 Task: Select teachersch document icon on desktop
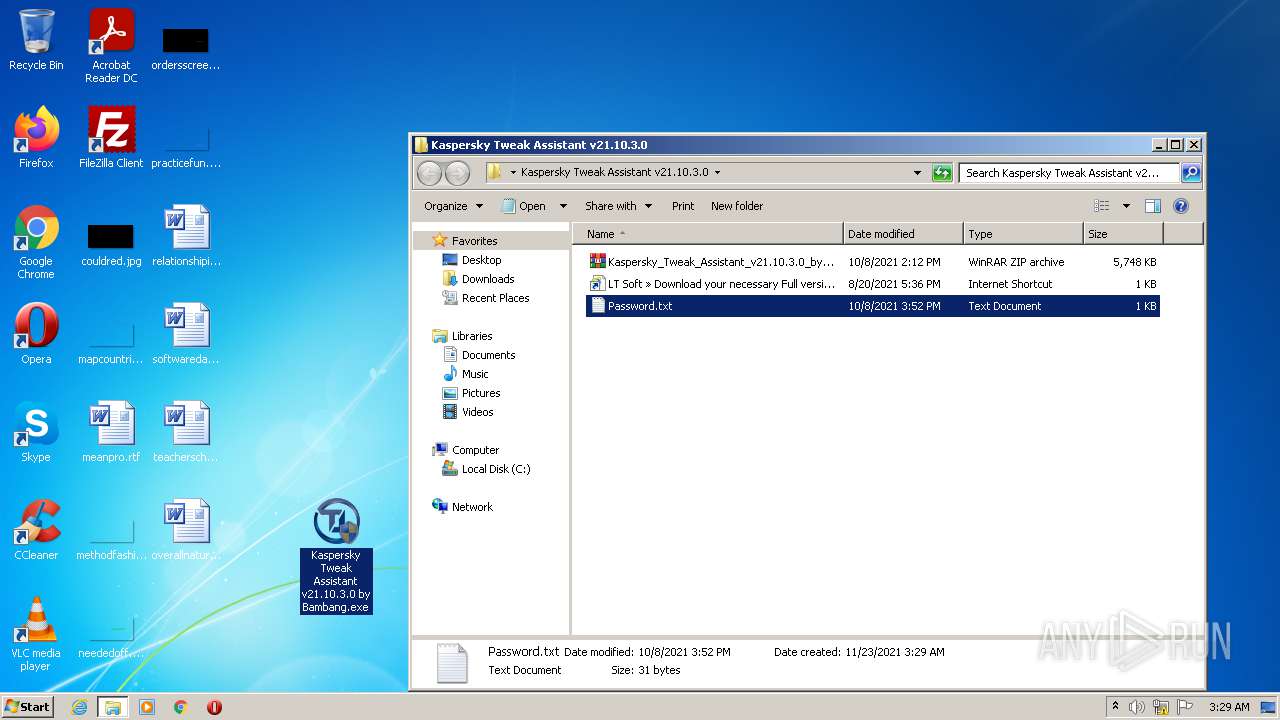coord(186,432)
